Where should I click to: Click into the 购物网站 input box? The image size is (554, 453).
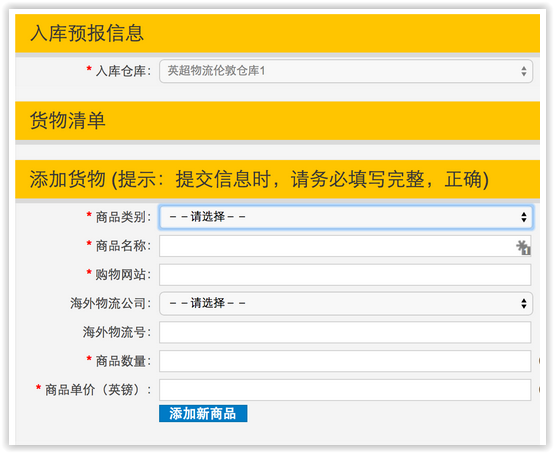[345, 275]
